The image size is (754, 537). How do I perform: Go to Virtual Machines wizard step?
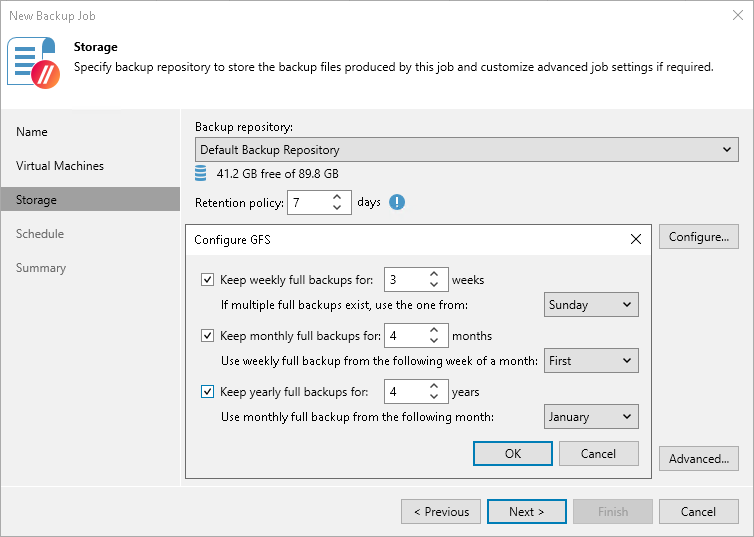pyautogui.click(x=60, y=166)
